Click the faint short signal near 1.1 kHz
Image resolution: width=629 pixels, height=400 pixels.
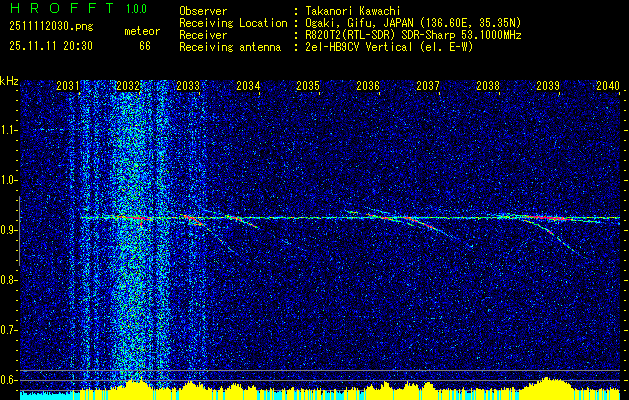coord(50,130)
